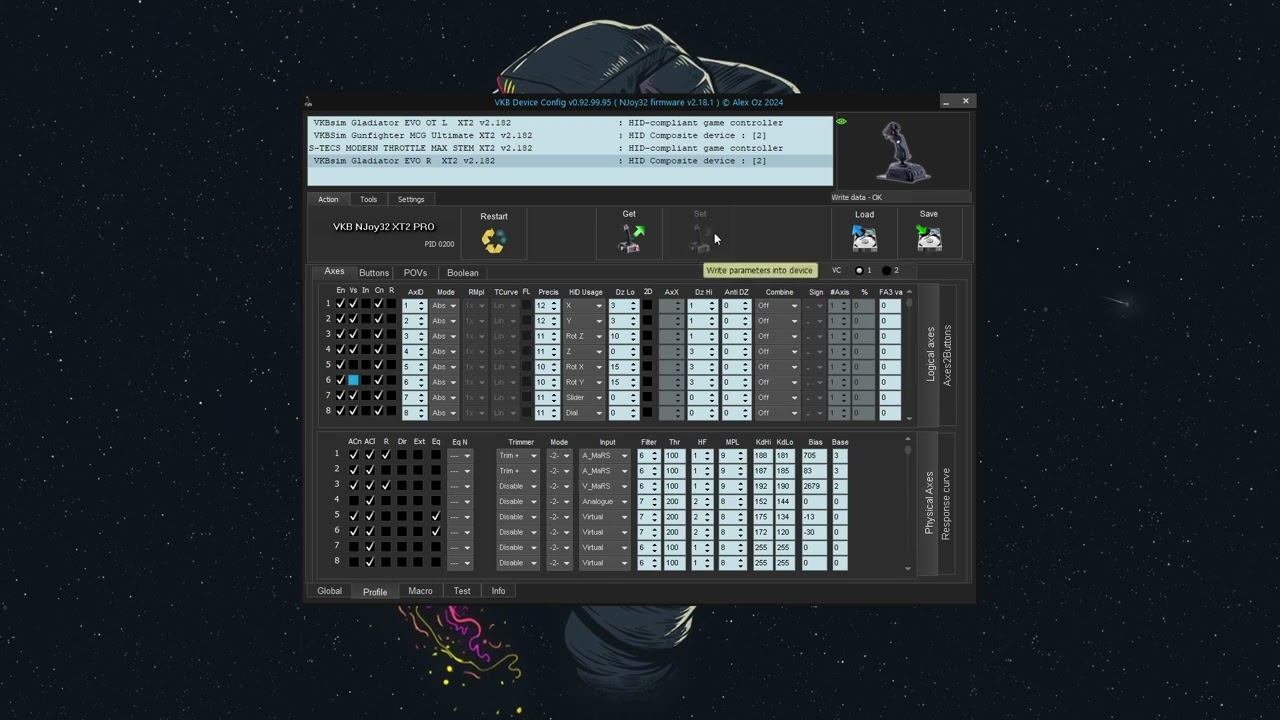This screenshot has height=720, width=1280.
Task: Click AxID spinner for logical axis 1
Action: [x=414, y=306]
